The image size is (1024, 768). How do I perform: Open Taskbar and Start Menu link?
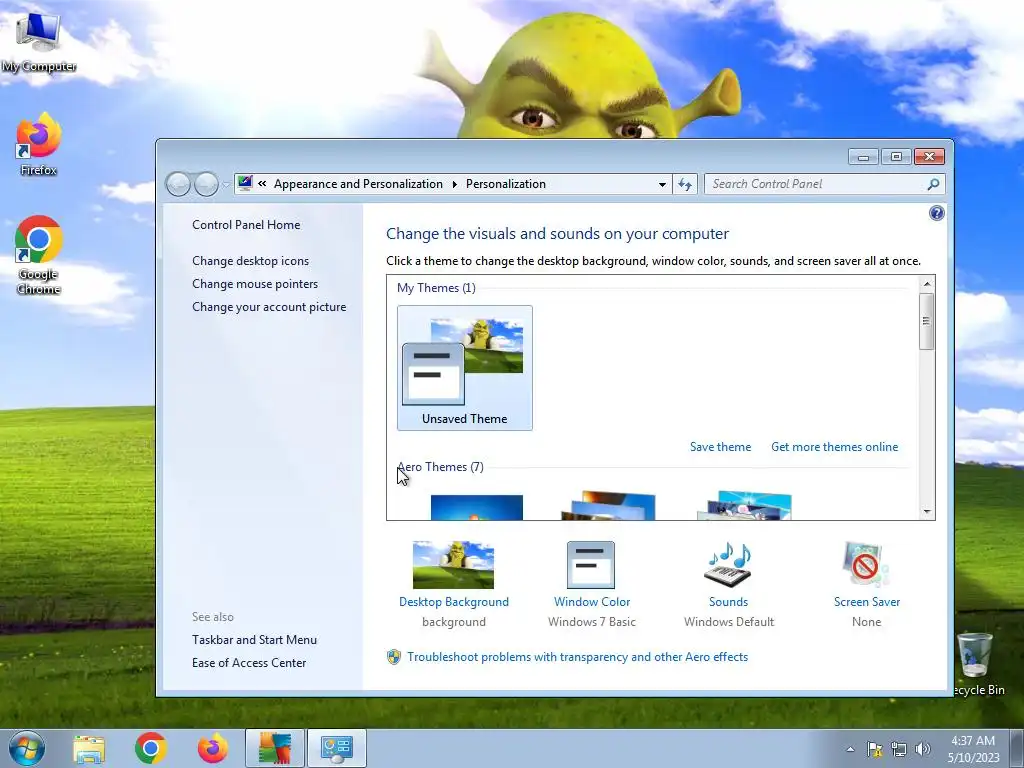coord(254,640)
